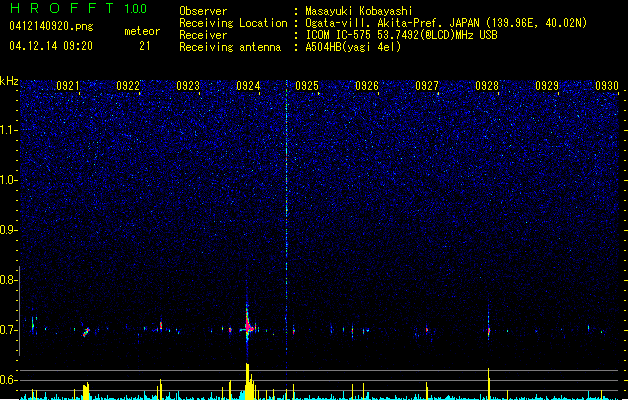629x400 pixels.
Task: Click the Ogata-vill. Akita-Pref. JAPAN location text
Action: (x=446, y=23)
